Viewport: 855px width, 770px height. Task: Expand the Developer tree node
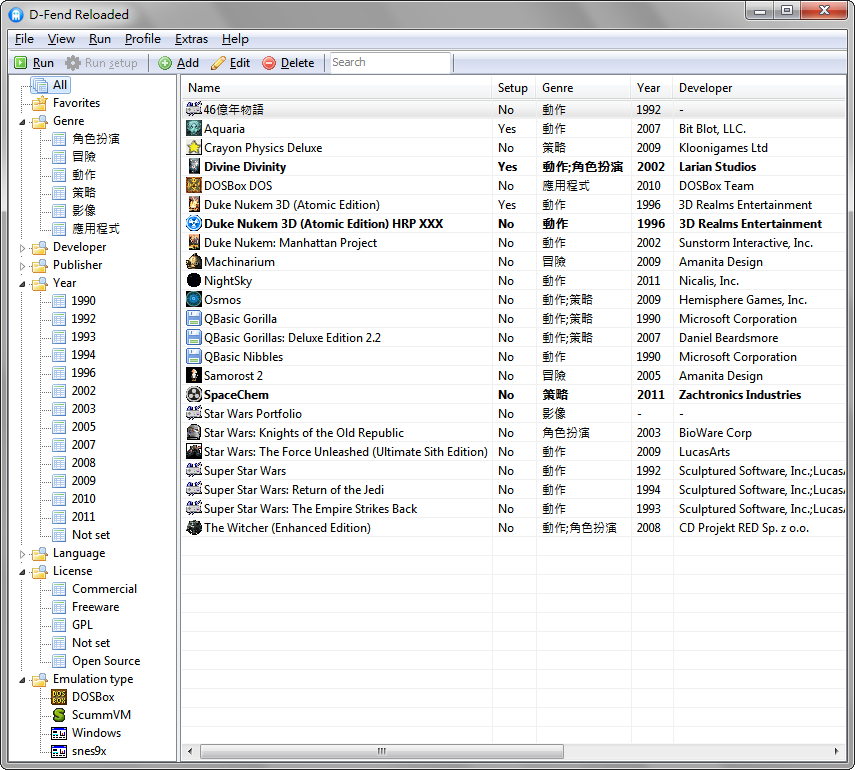(x=22, y=248)
